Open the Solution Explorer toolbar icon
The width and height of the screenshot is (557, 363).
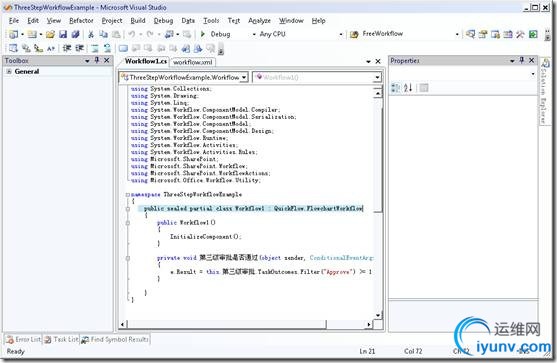click(x=470, y=34)
